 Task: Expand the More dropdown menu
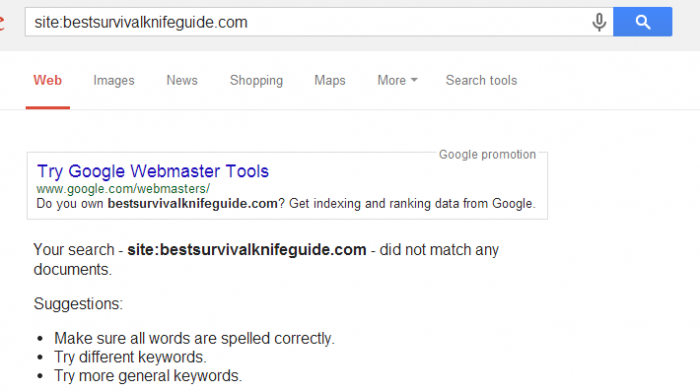coord(397,80)
